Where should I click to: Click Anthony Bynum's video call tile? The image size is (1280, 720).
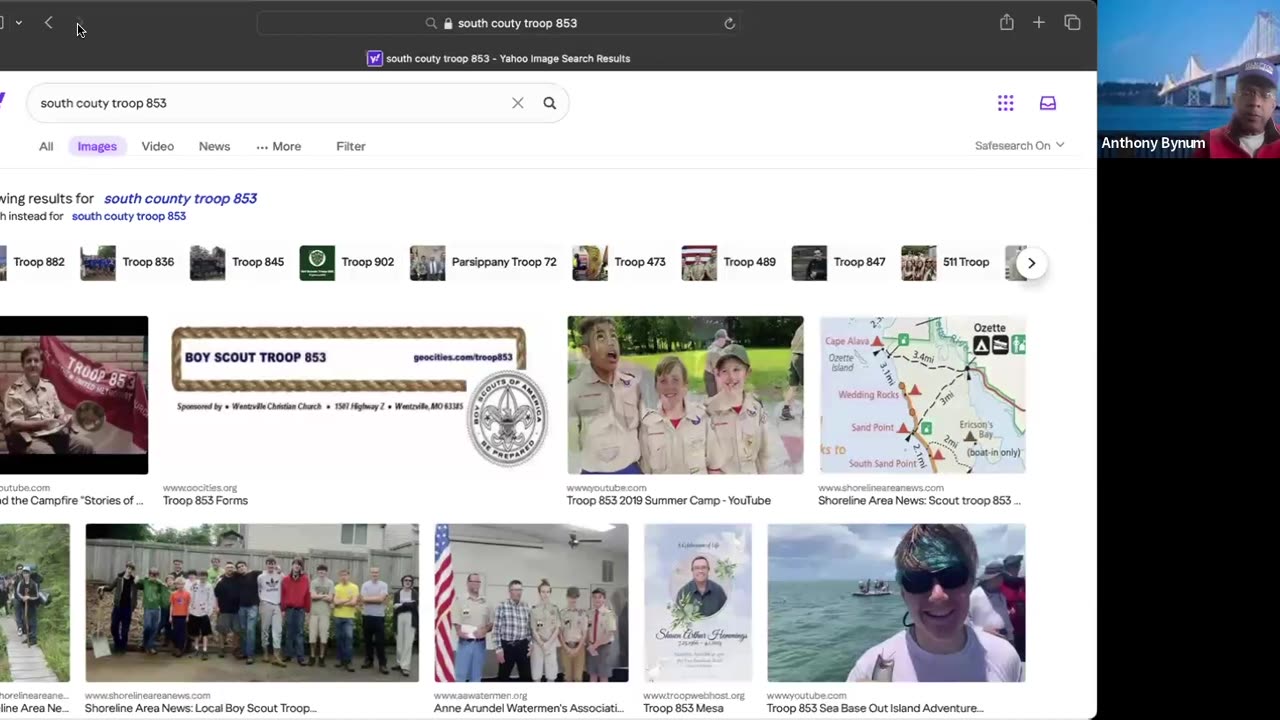tap(1189, 79)
